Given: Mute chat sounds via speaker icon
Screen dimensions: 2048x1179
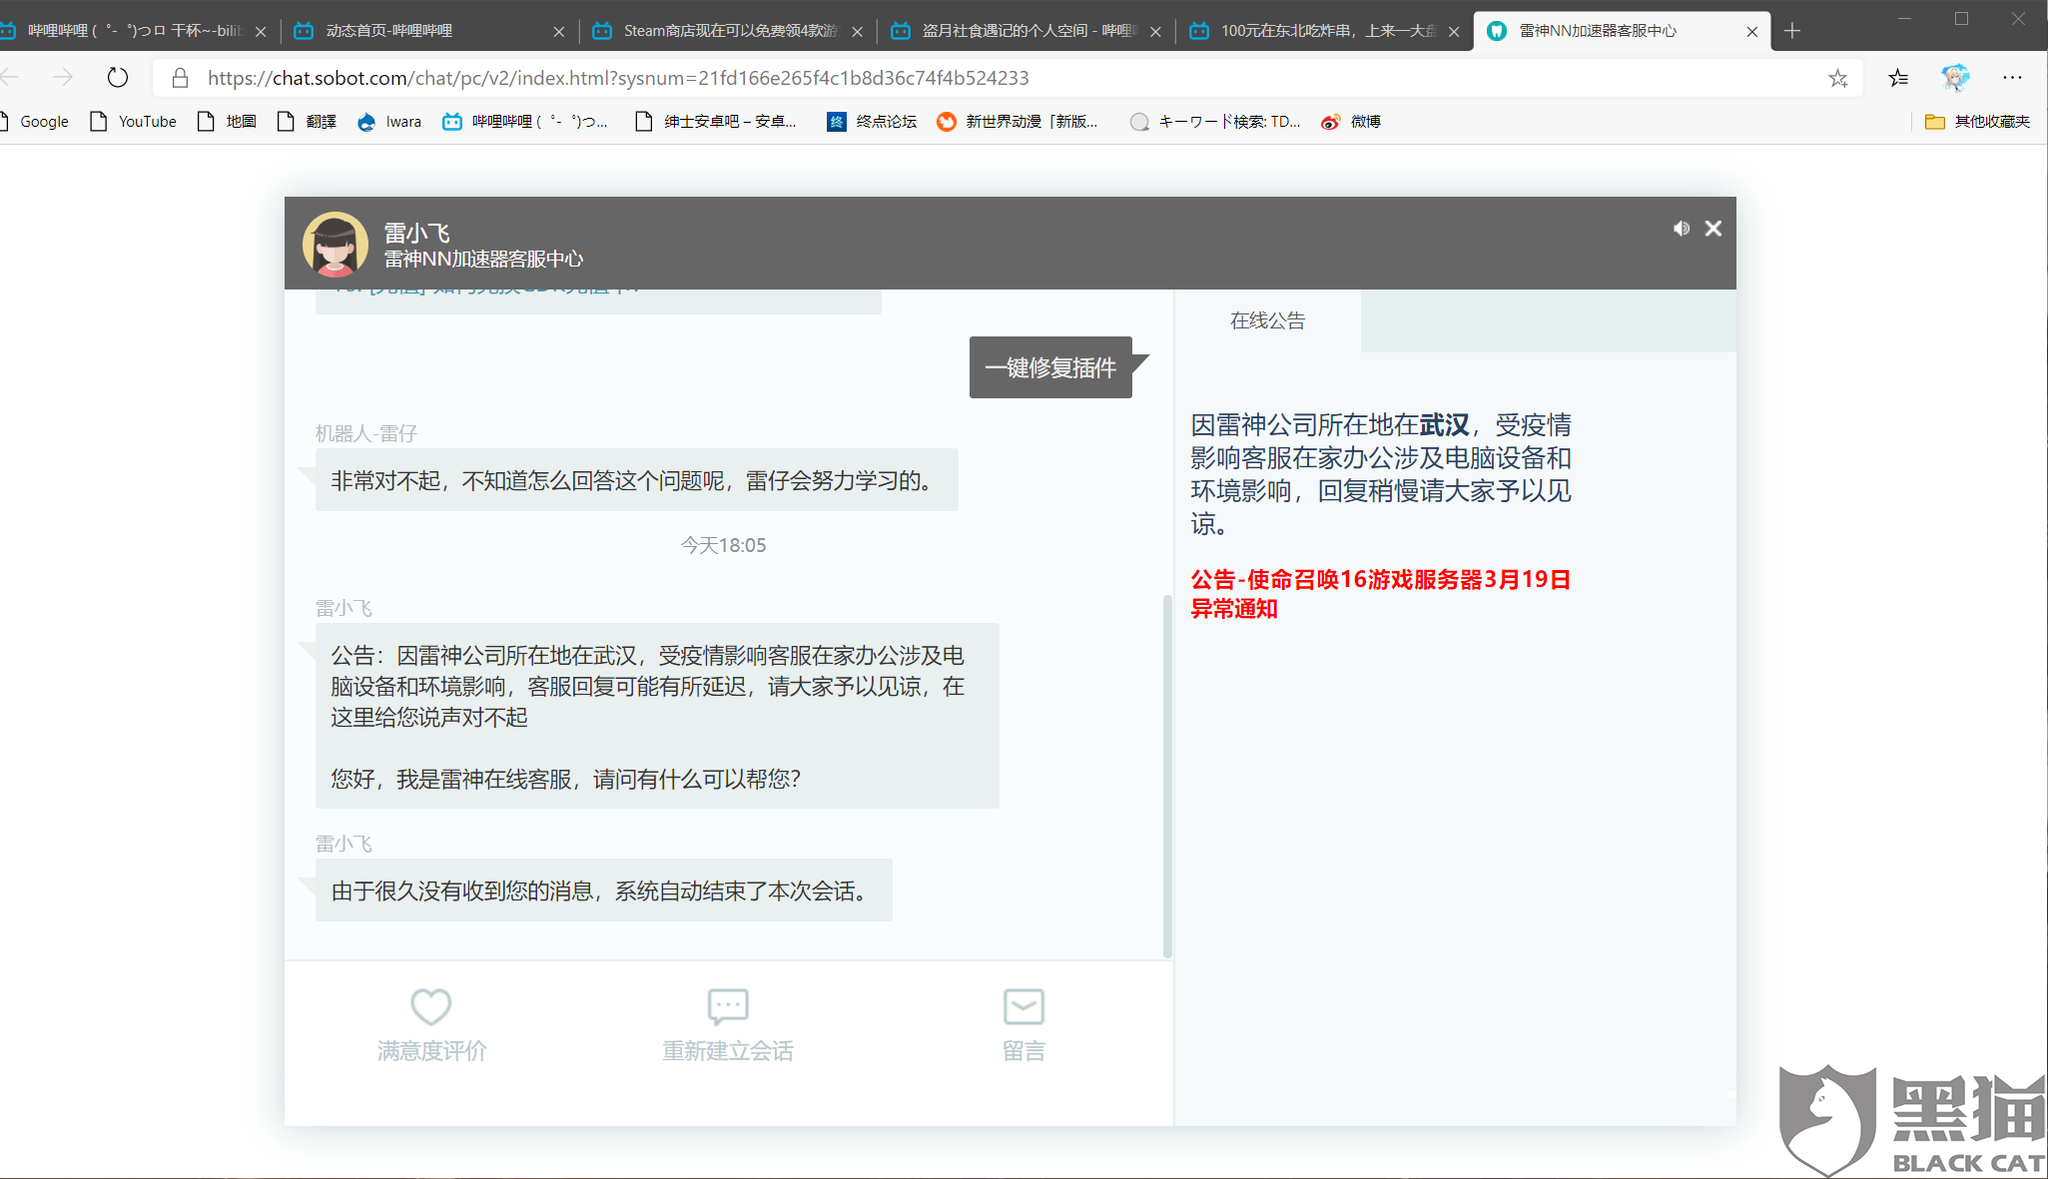Looking at the screenshot, I should (x=1681, y=228).
